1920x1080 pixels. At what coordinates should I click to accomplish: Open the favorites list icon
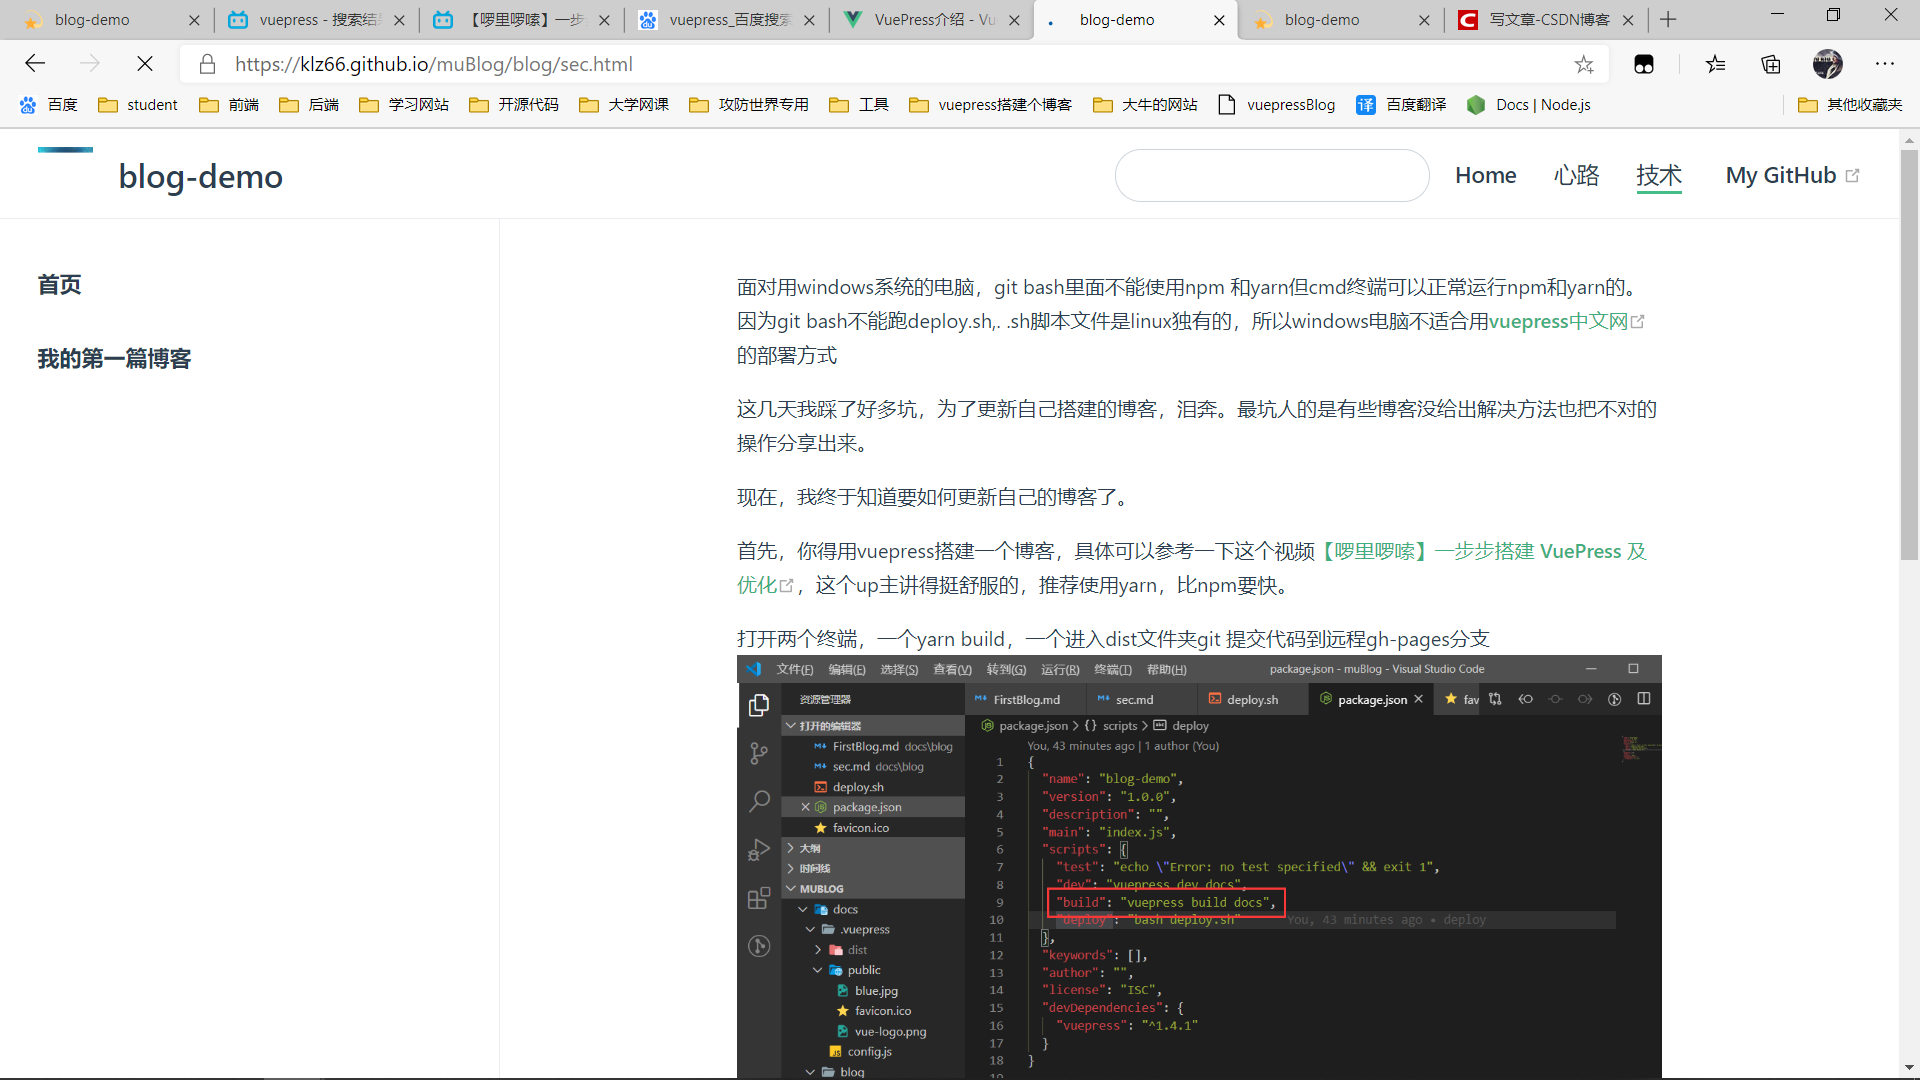point(1716,64)
